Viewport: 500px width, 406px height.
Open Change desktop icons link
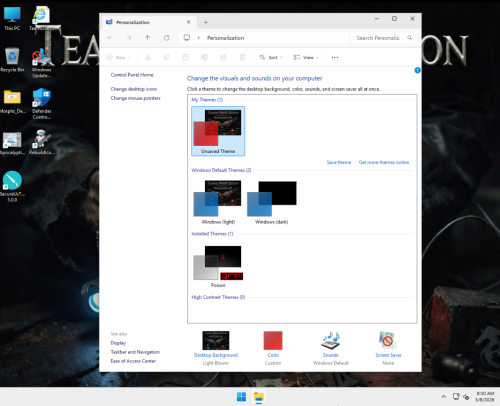pos(134,89)
